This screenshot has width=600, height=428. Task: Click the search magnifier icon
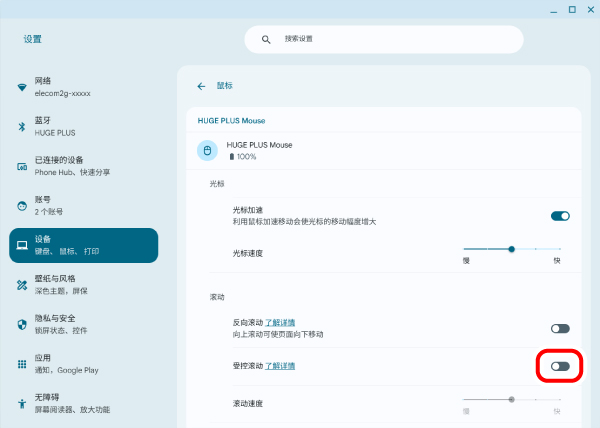(x=266, y=40)
